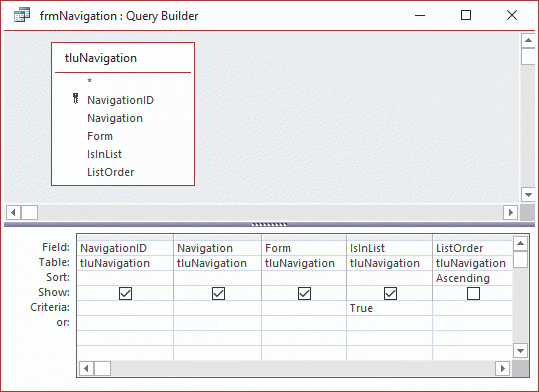Click column selector bar above IsInList
Image resolution: width=539 pixels, height=392 pixels.
click(389, 238)
